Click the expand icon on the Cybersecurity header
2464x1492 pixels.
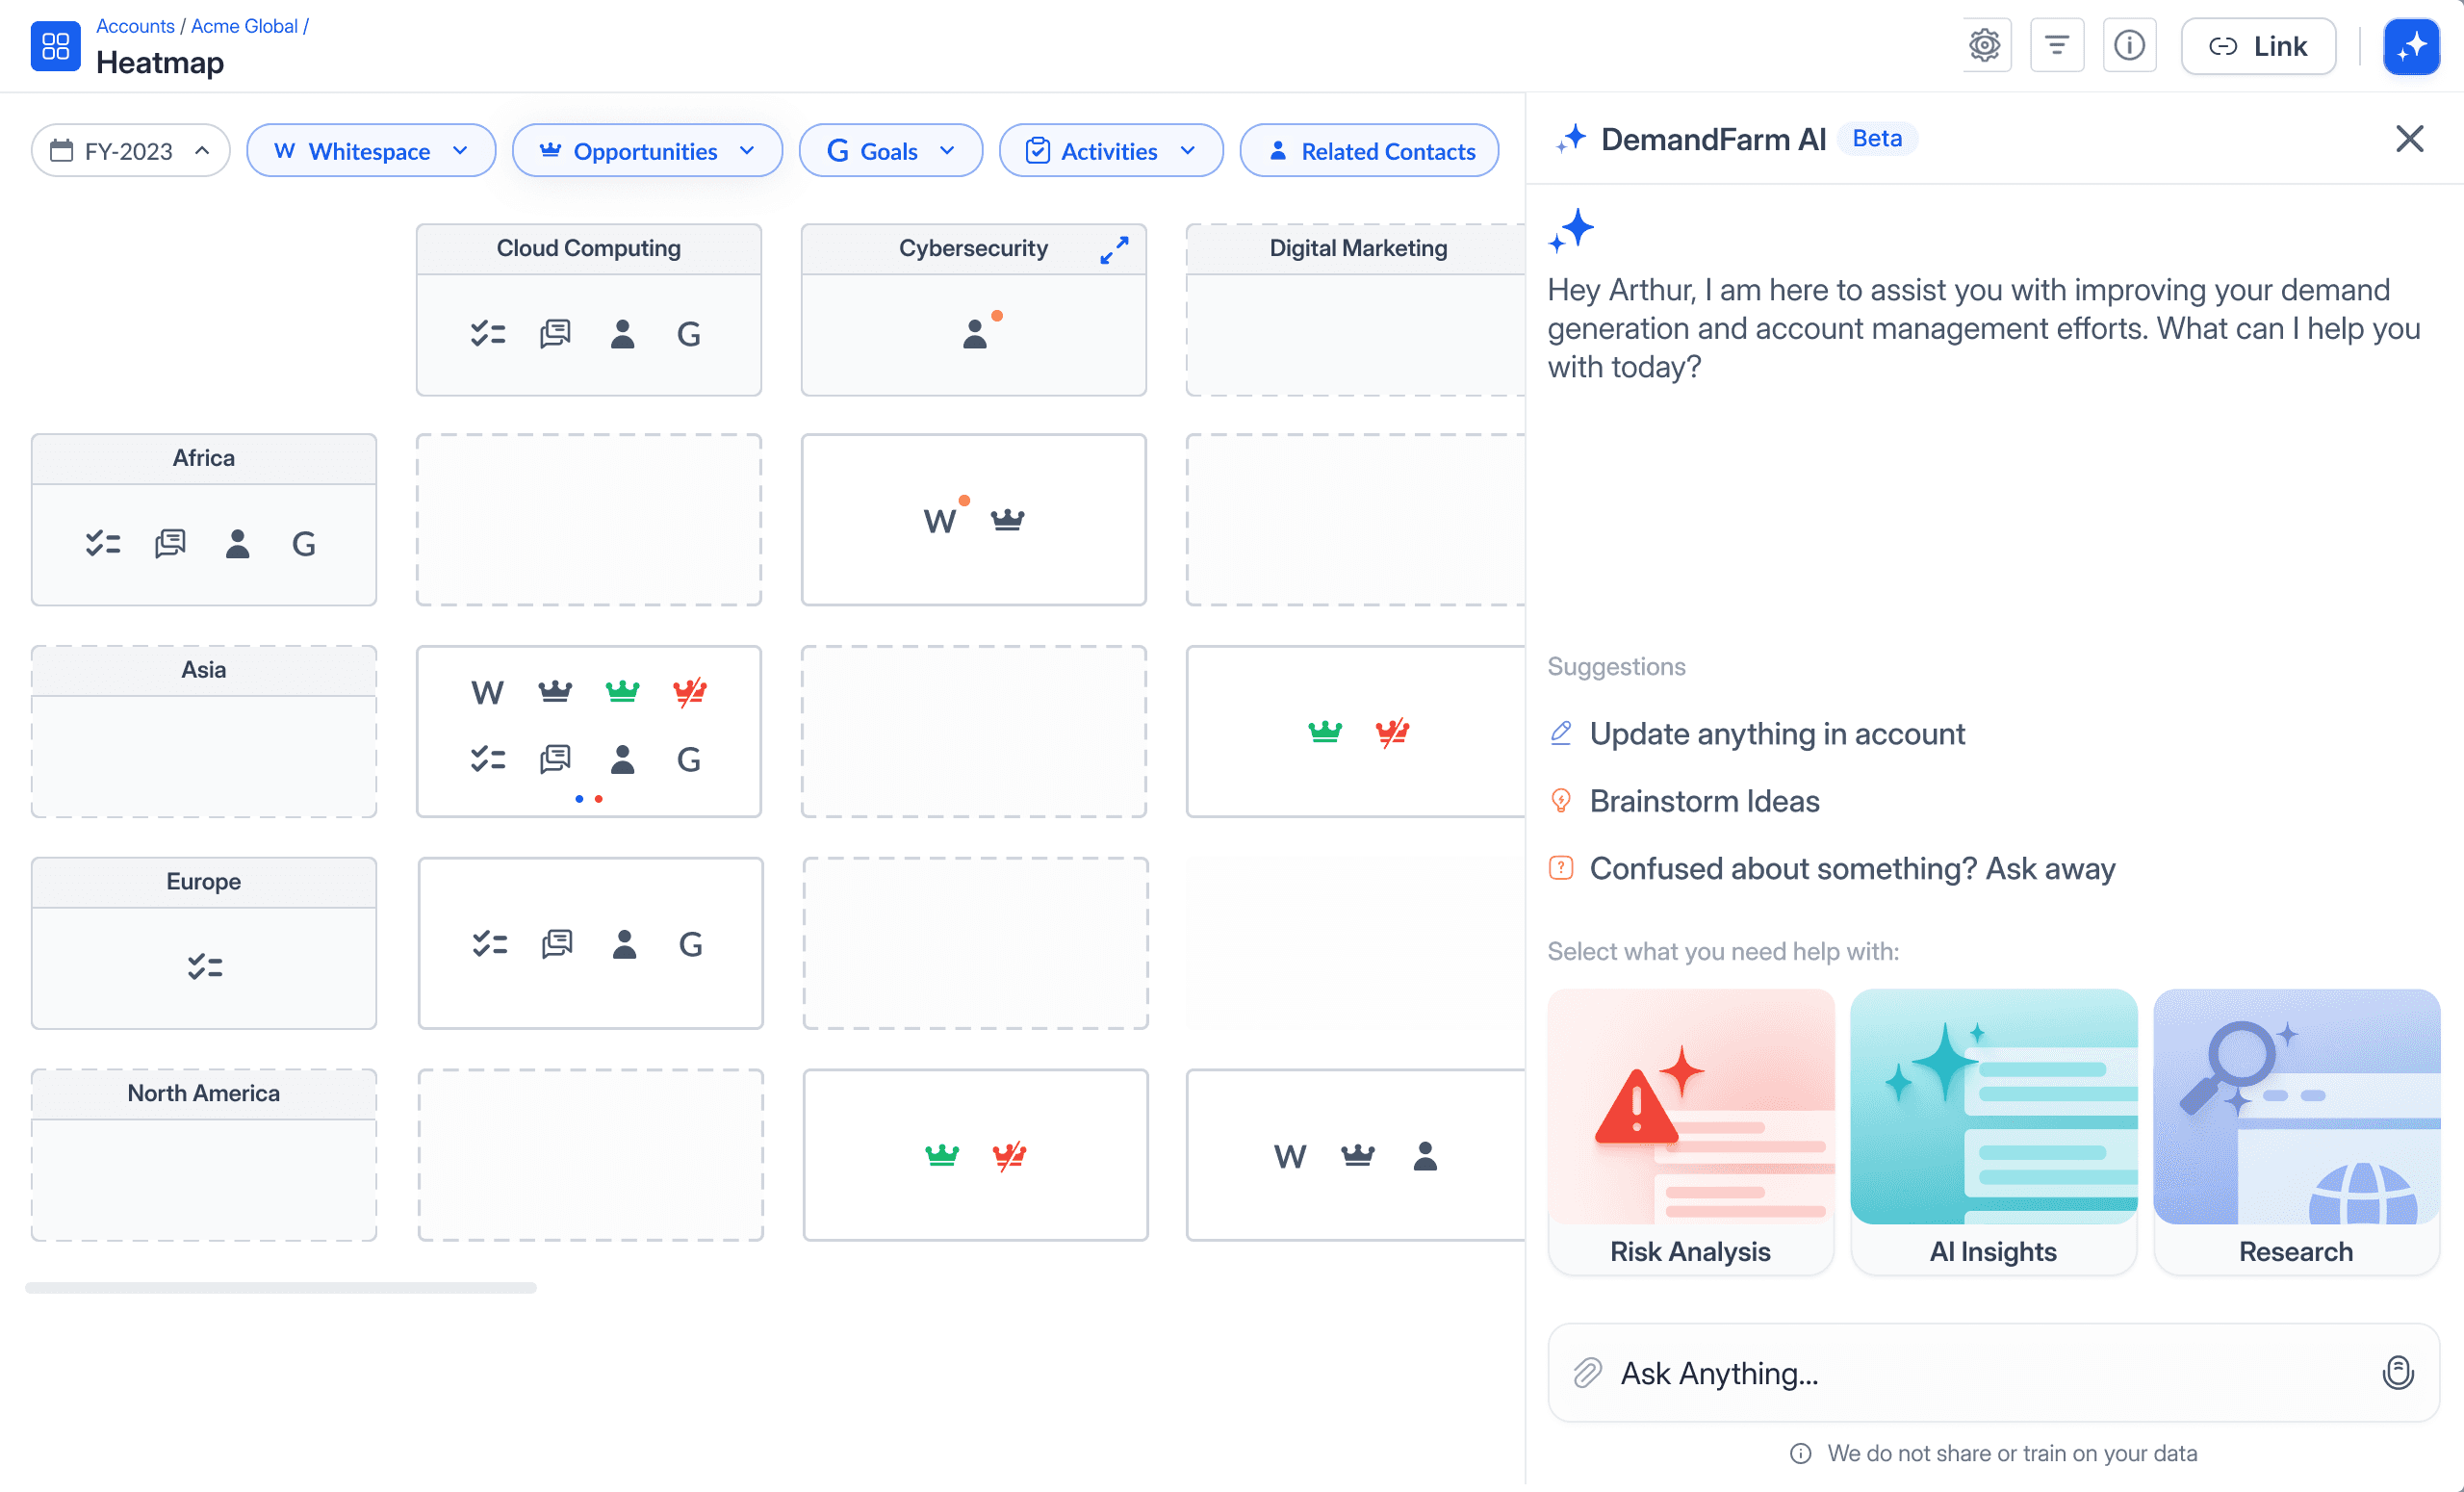coord(1114,249)
